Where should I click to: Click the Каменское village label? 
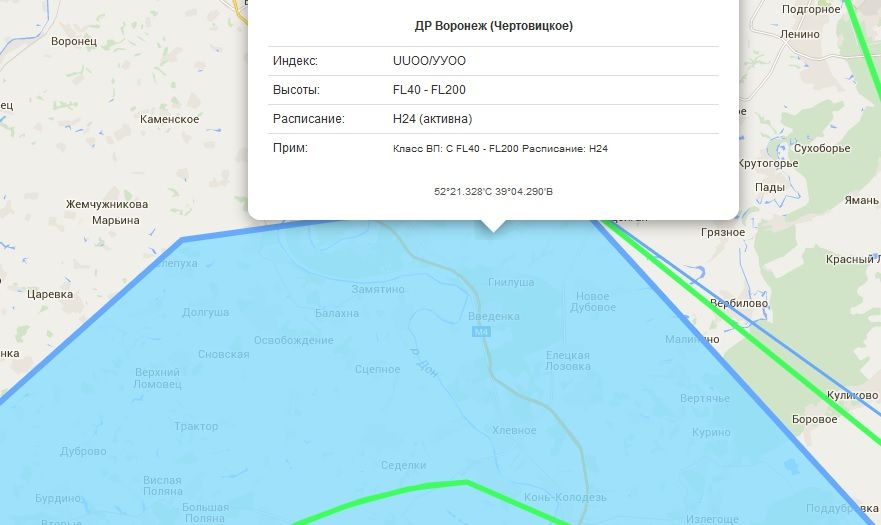[170, 119]
